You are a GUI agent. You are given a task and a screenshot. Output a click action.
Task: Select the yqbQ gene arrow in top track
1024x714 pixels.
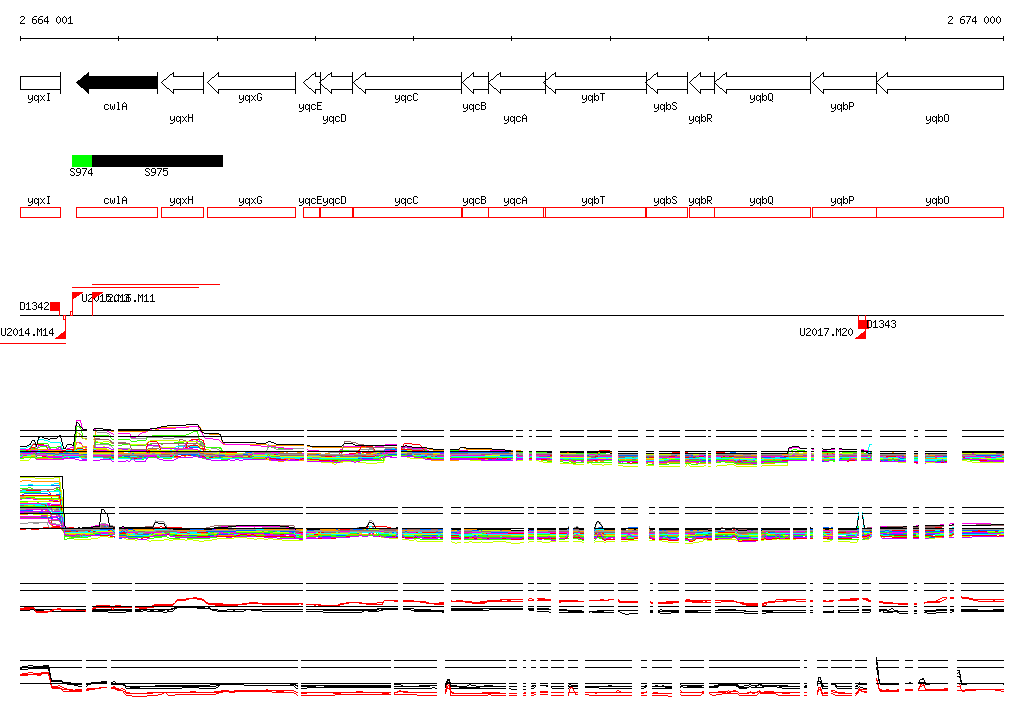click(x=762, y=83)
